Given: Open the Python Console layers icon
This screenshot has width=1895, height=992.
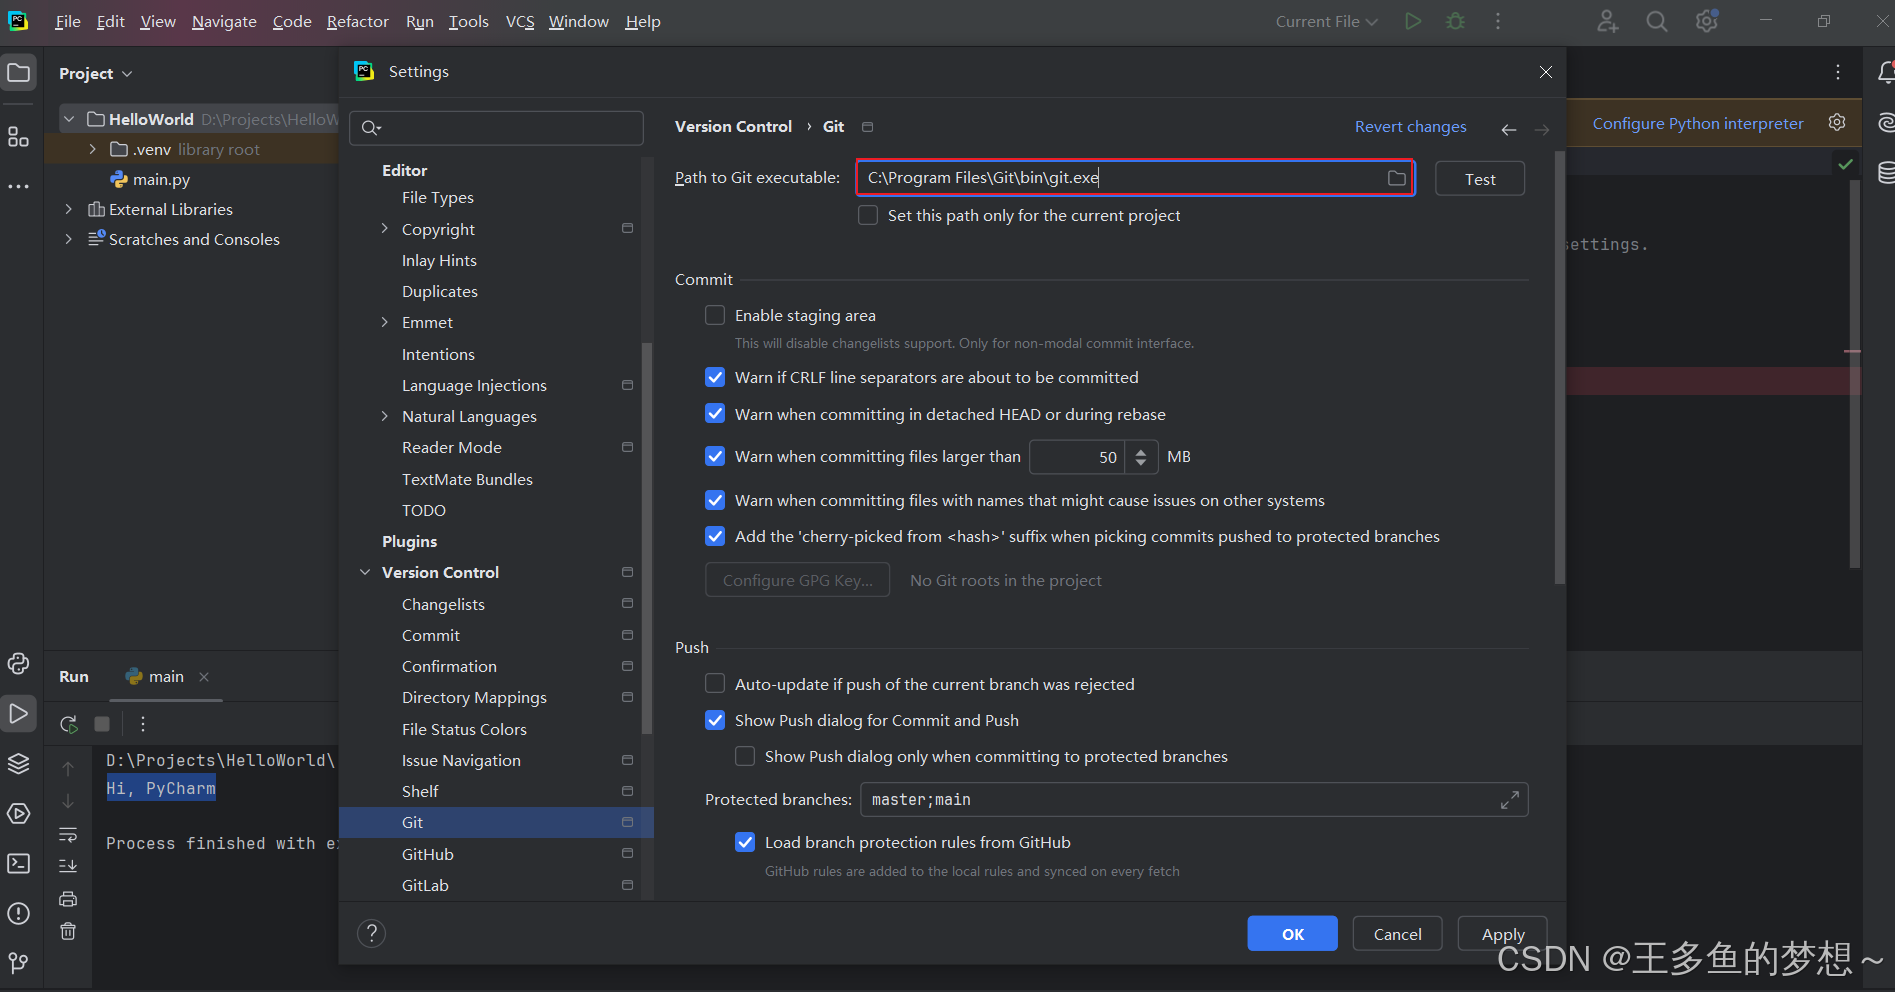Looking at the screenshot, I should click(x=19, y=764).
